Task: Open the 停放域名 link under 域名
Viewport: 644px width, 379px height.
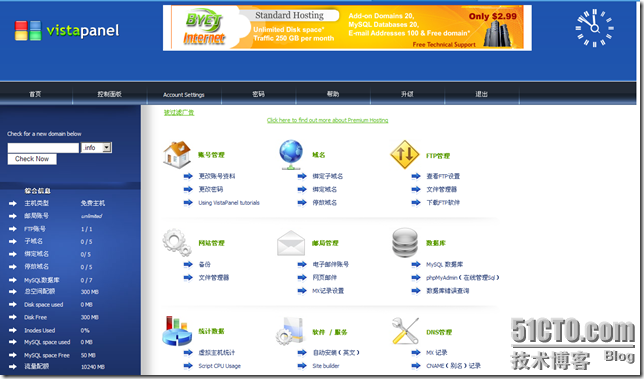Action: point(324,202)
